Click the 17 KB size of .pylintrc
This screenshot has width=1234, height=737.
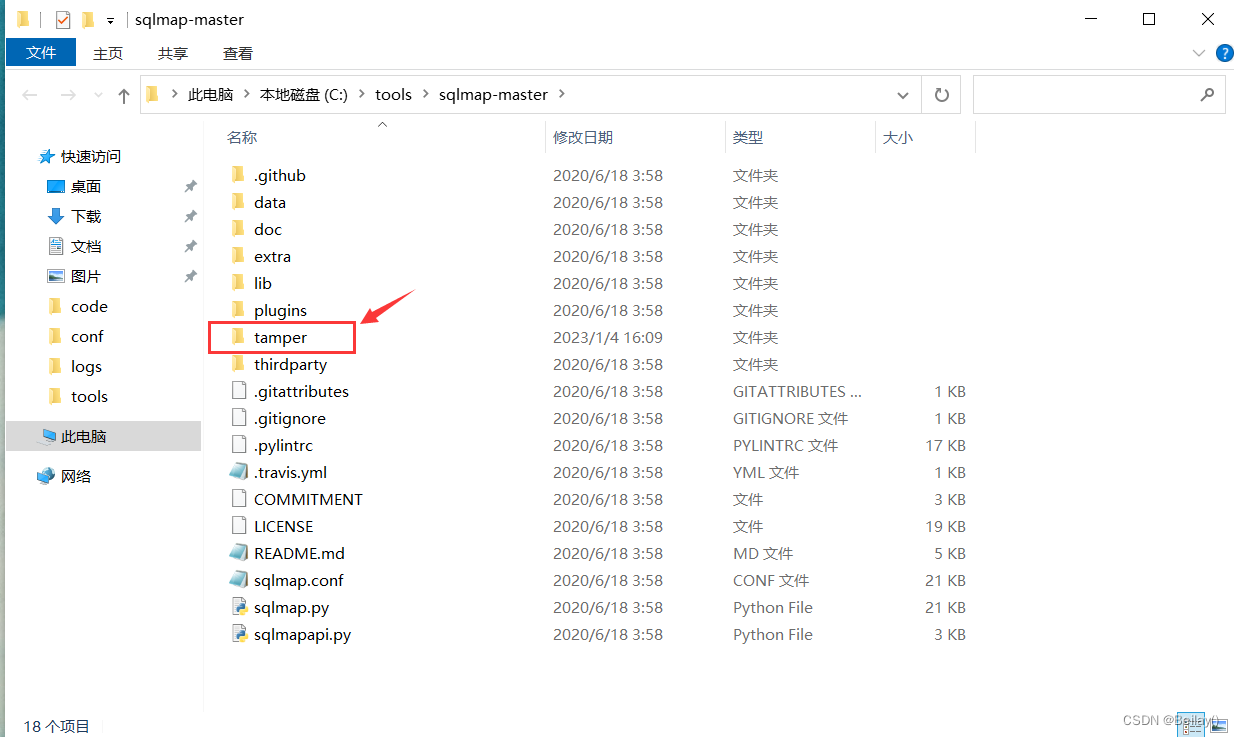point(945,445)
